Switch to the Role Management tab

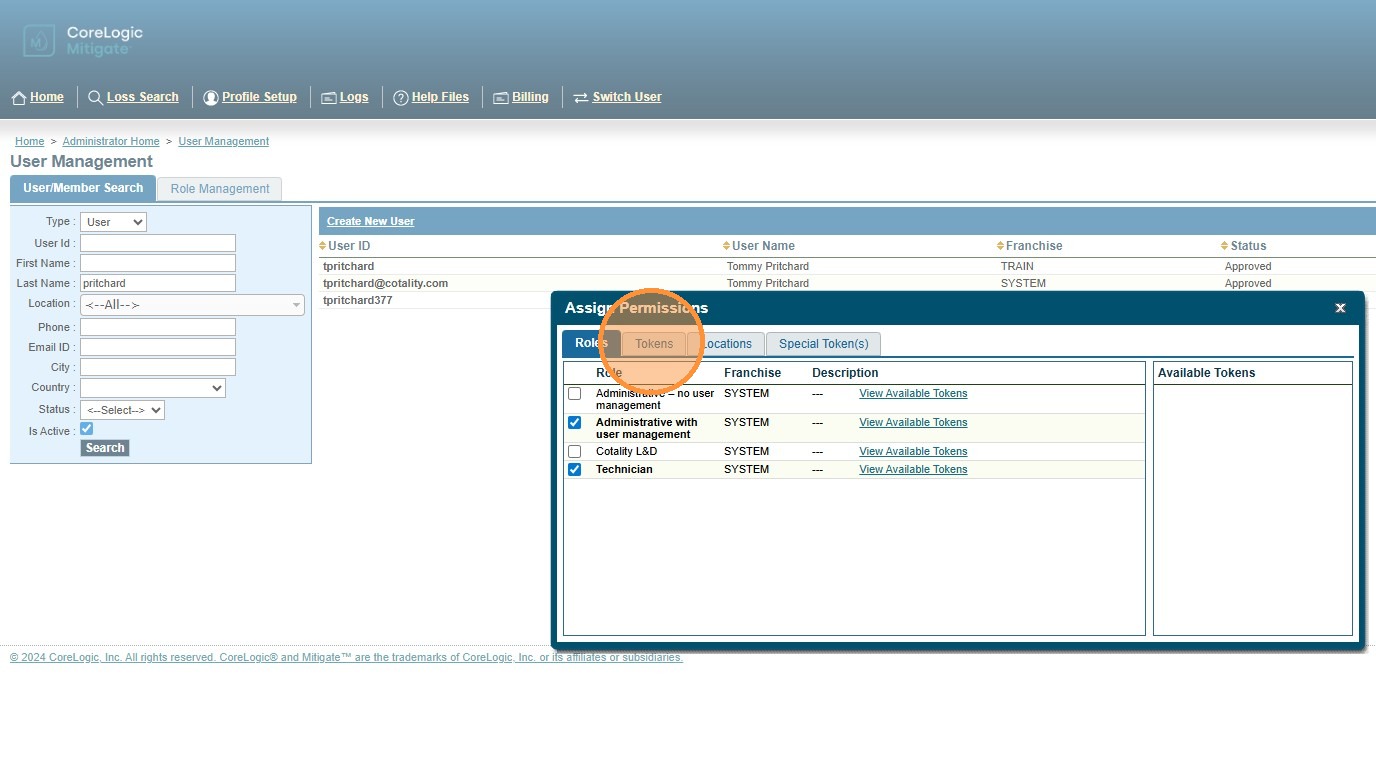(219, 189)
